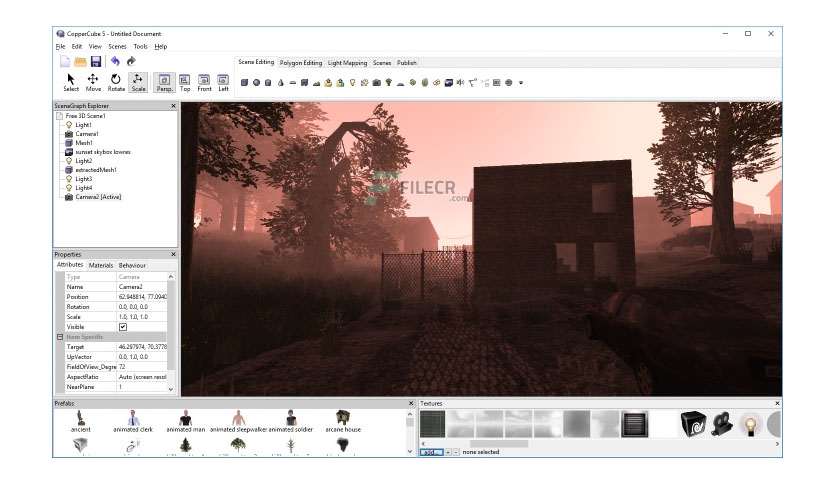Open the View menu
This screenshot has height=484, width=836.
click(95, 46)
